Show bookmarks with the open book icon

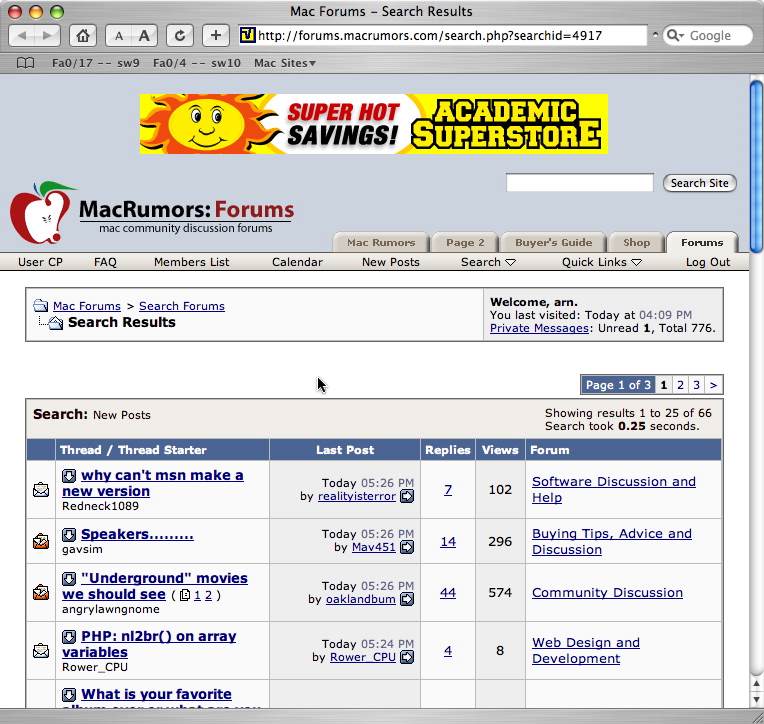[x=25, y=63]
